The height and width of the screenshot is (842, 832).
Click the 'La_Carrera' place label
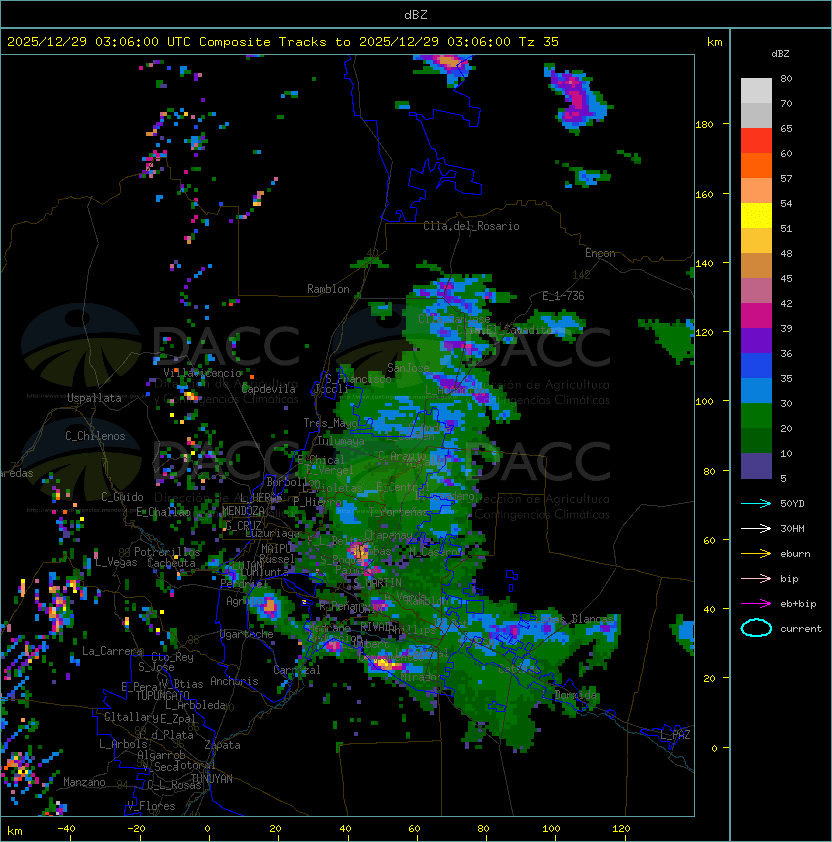tap(112, 651)
